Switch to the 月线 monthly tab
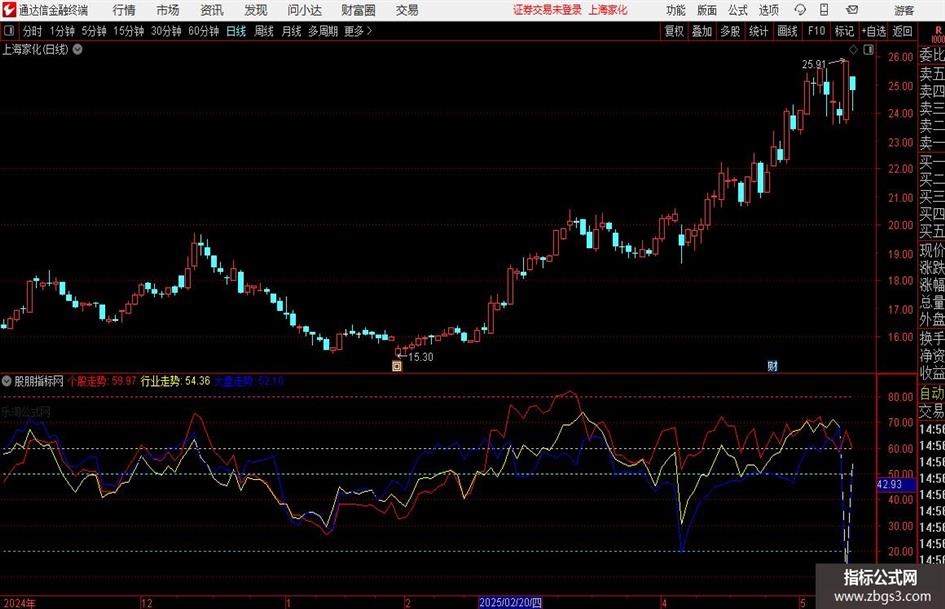Viewport: 945px width, 609px height. coord(291,31)
